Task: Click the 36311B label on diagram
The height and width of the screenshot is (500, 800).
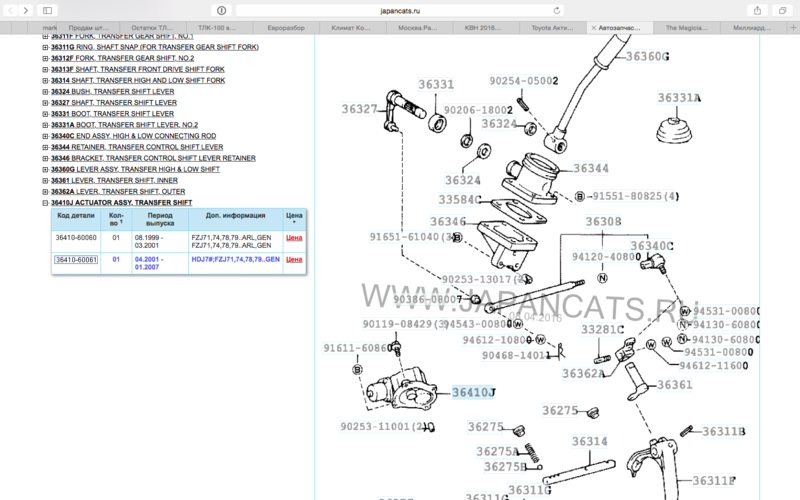Action: (723, 432)
